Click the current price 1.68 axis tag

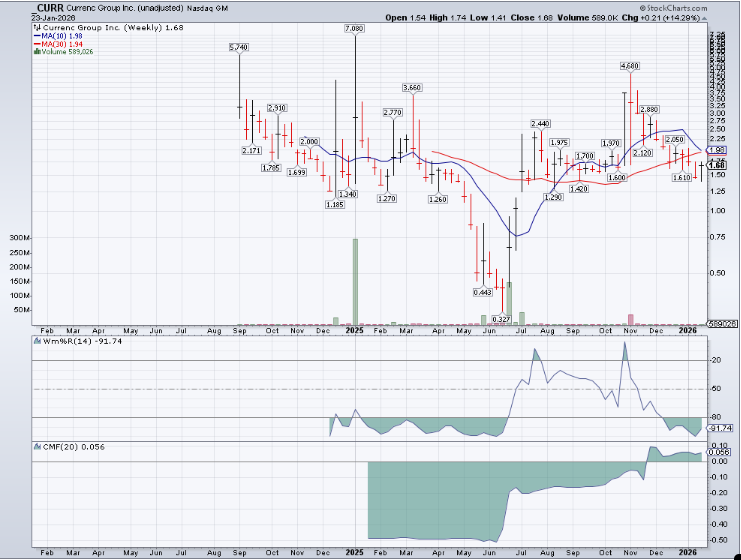(x=717, y=165)
